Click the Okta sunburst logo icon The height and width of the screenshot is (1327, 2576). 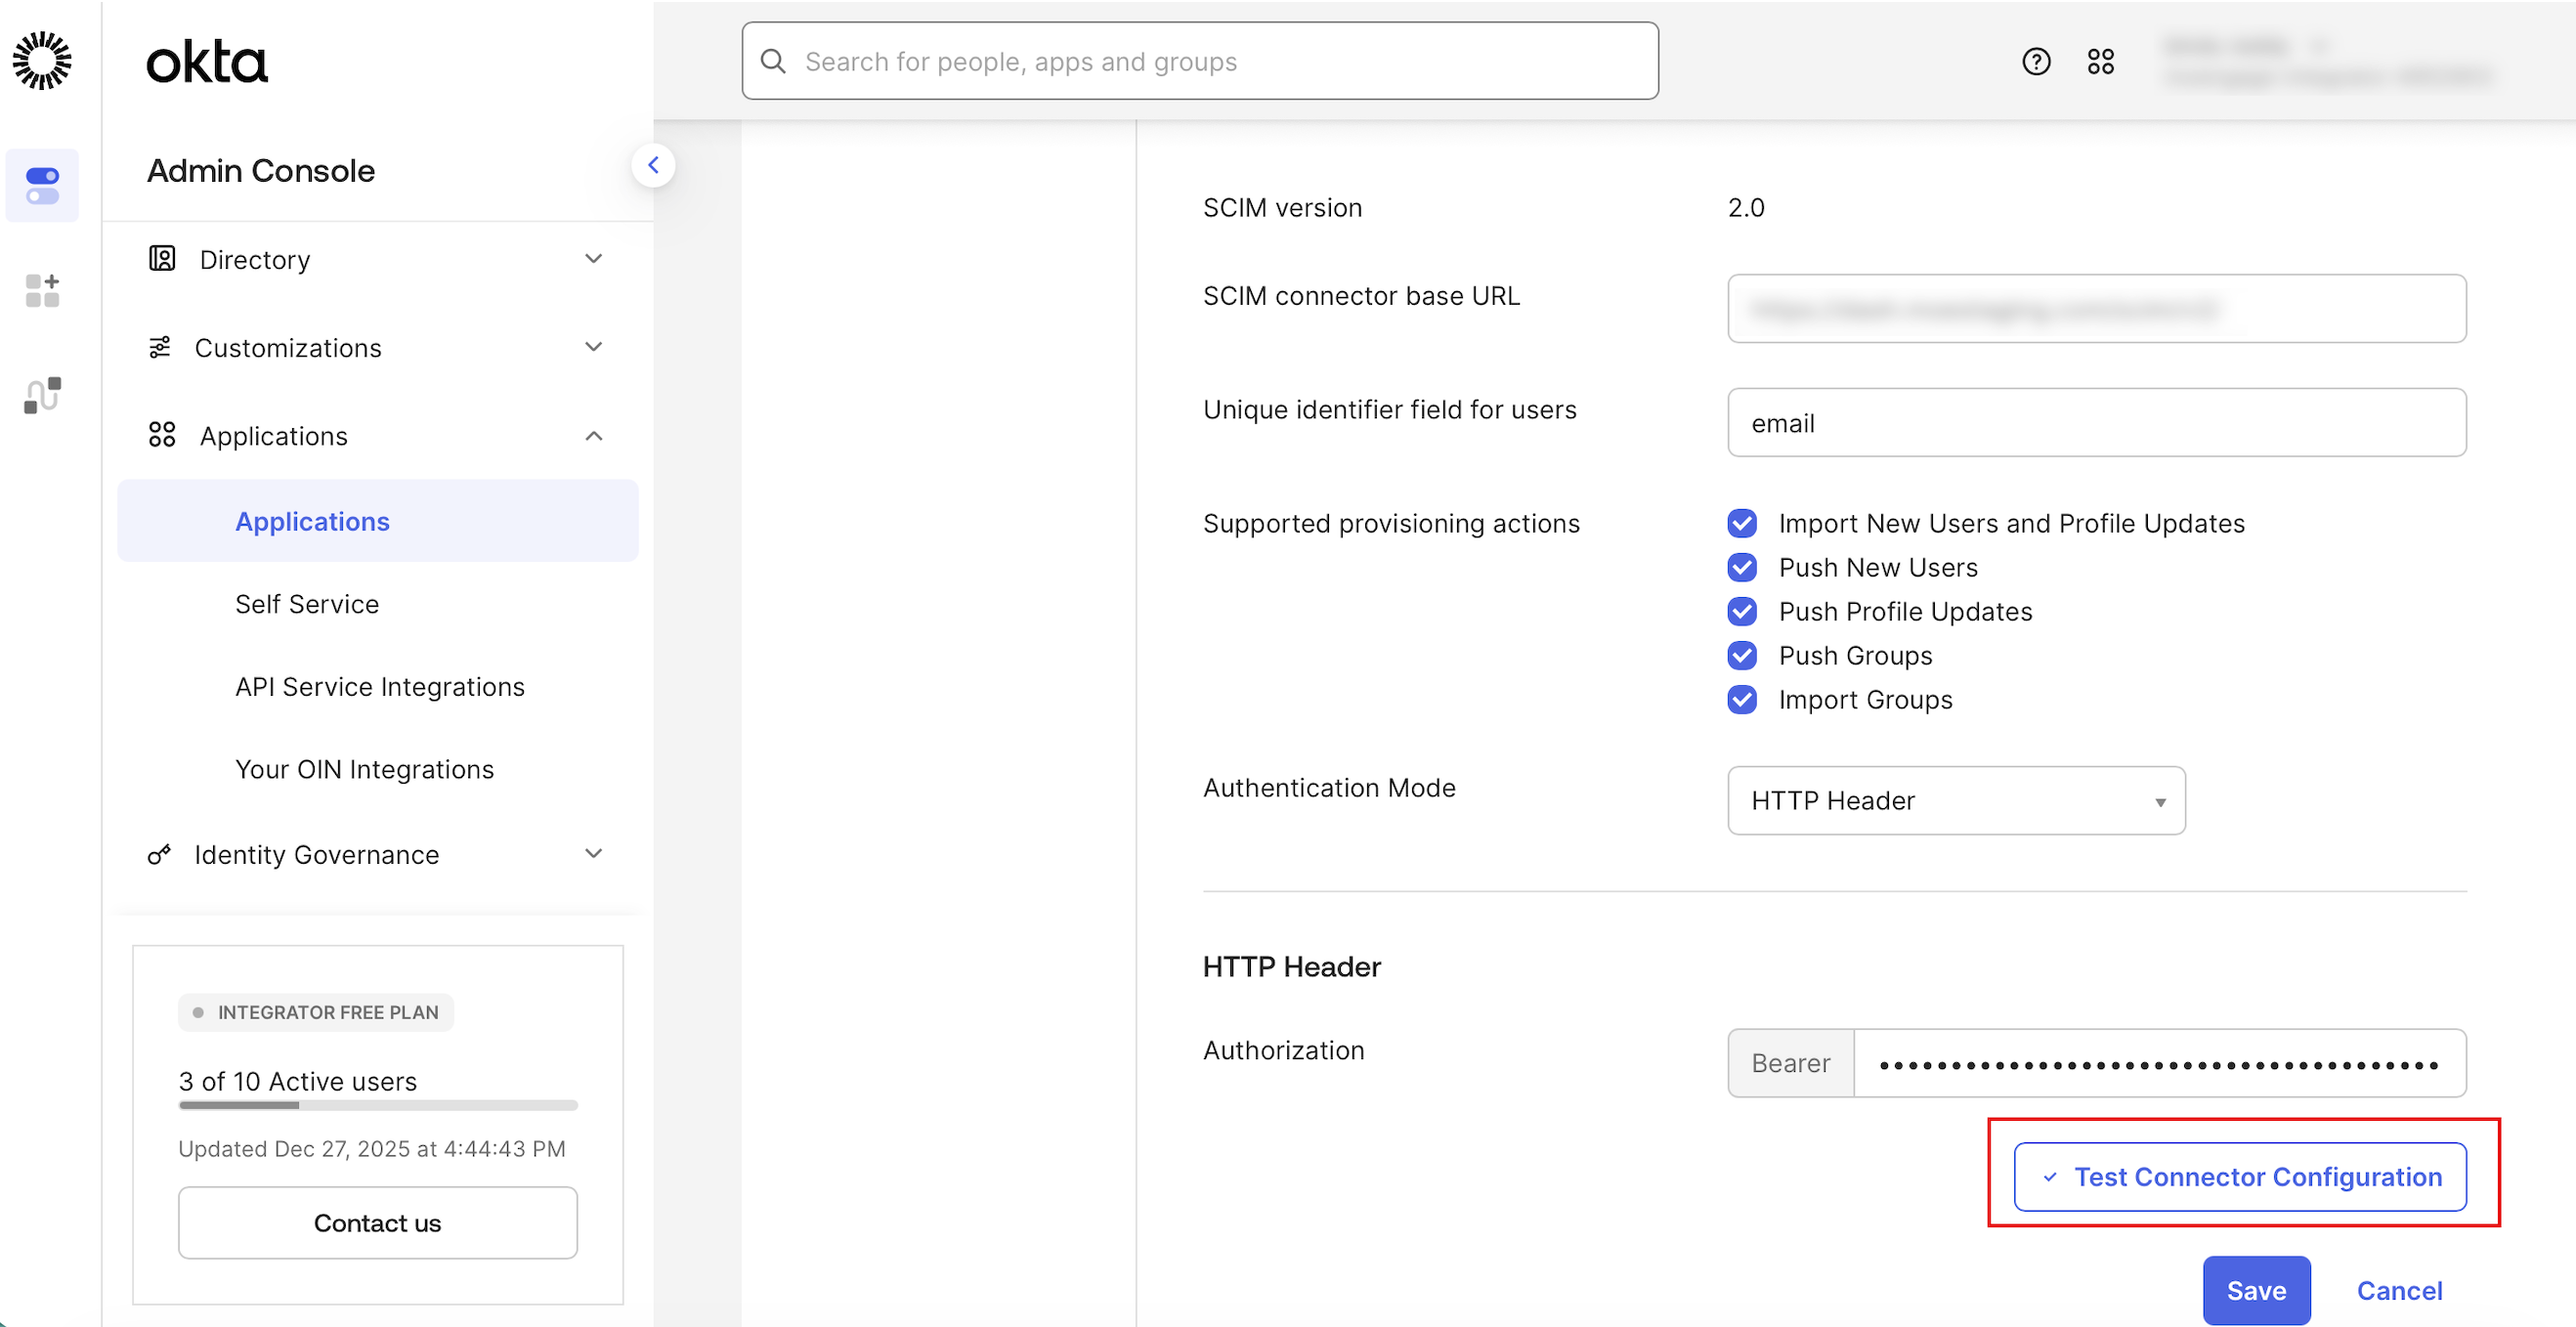point(42,61)
